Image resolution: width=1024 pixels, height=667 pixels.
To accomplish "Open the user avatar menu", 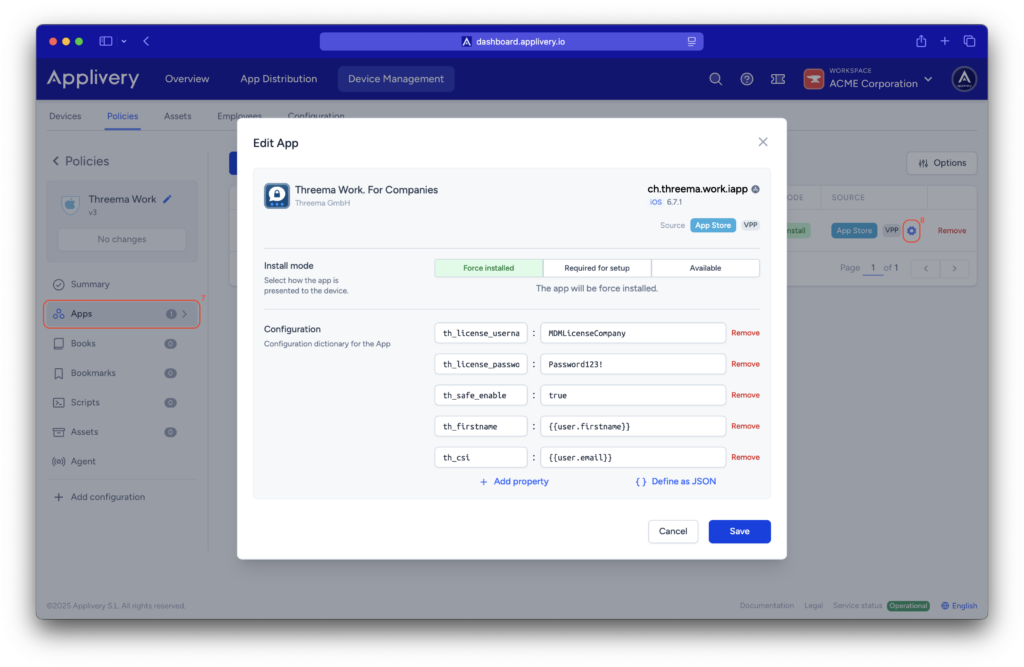I will (964, 79).
